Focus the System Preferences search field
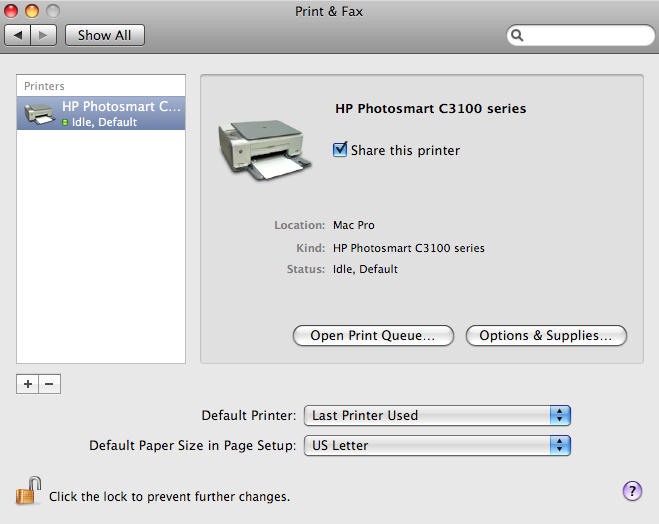Viewport: 659px width, 524px height. [580, 35]
